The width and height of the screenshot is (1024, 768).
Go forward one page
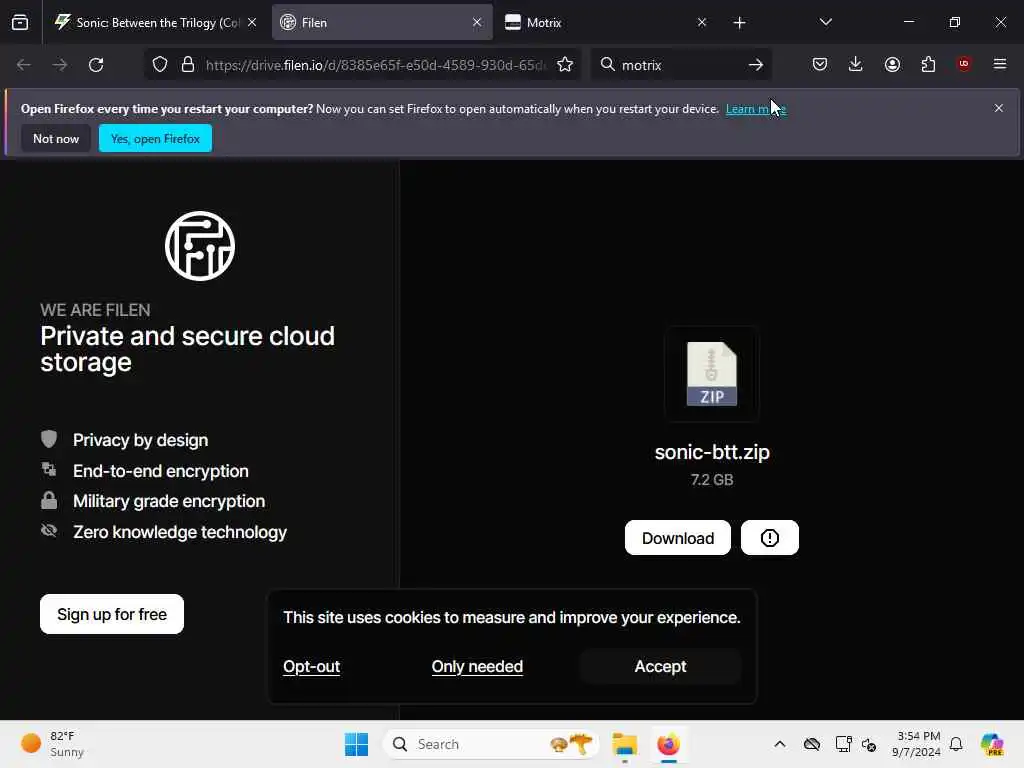(59, 65)
